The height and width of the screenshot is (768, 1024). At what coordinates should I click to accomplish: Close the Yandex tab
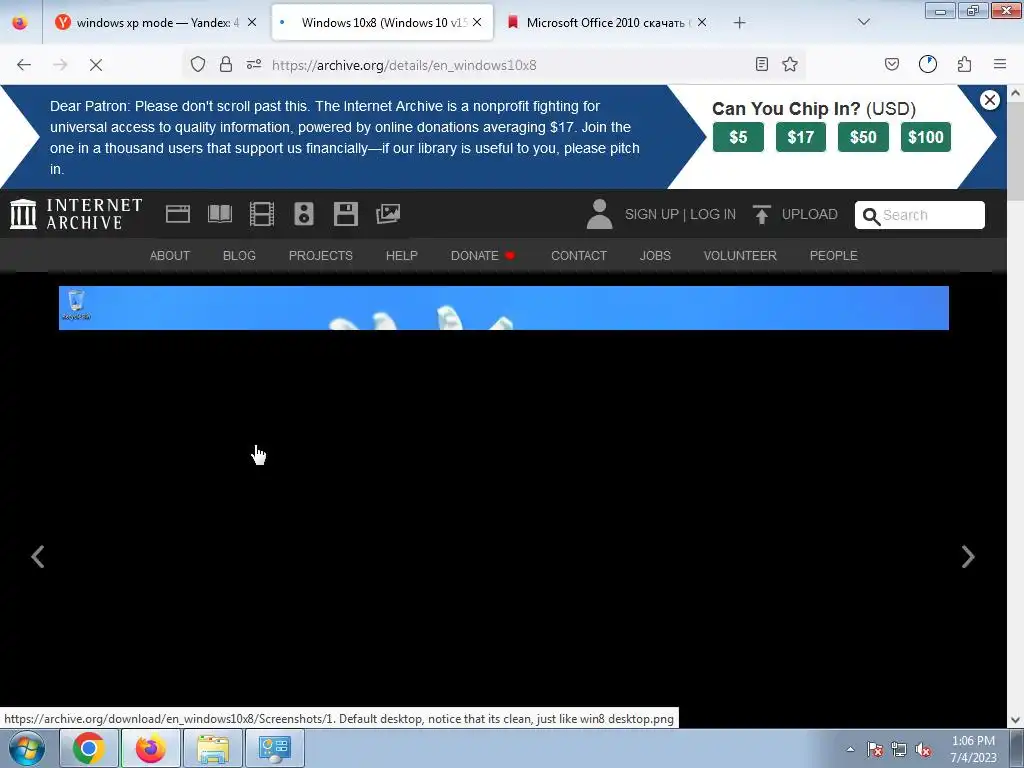click(252, 22)
